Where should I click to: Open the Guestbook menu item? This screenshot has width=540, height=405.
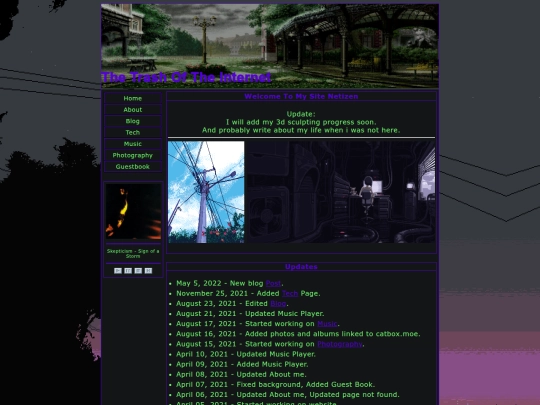(133, 167)
